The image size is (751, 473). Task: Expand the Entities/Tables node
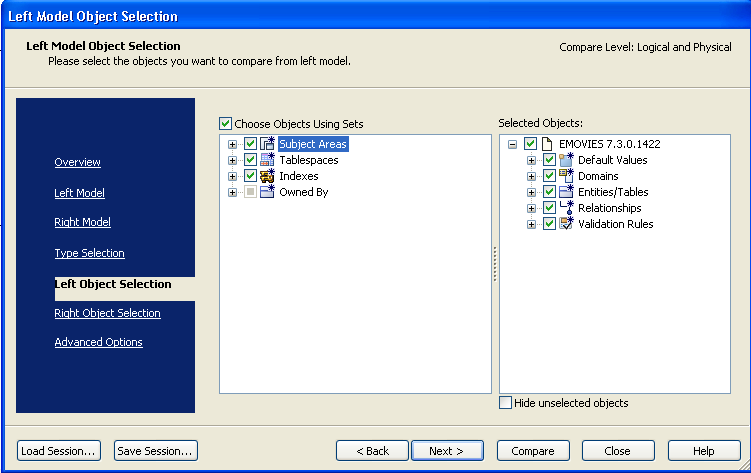532,192
